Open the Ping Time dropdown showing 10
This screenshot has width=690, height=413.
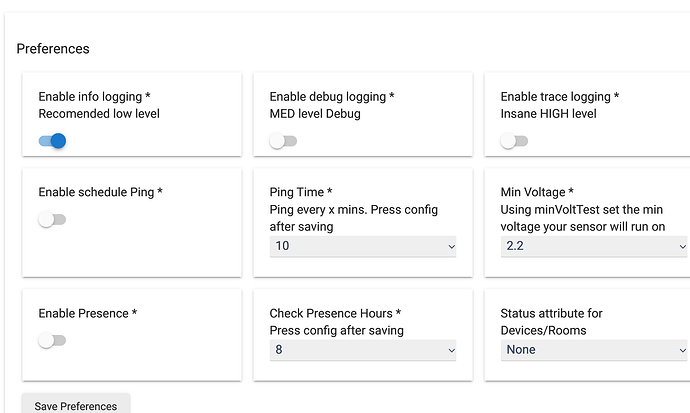(363, 246)
